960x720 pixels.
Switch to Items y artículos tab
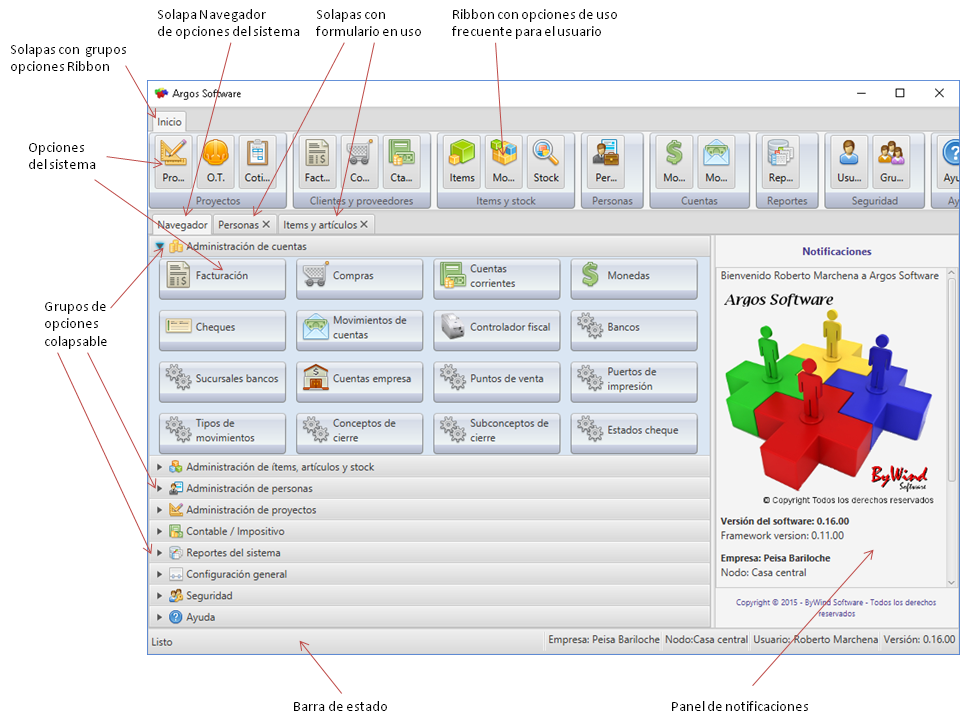tap(320, 225)
